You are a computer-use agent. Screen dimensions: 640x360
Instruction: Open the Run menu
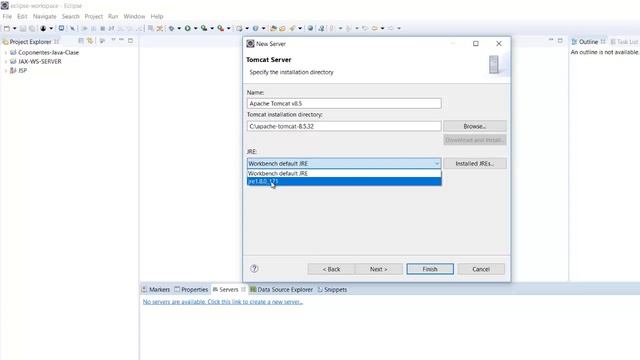[x=113, y=16]
